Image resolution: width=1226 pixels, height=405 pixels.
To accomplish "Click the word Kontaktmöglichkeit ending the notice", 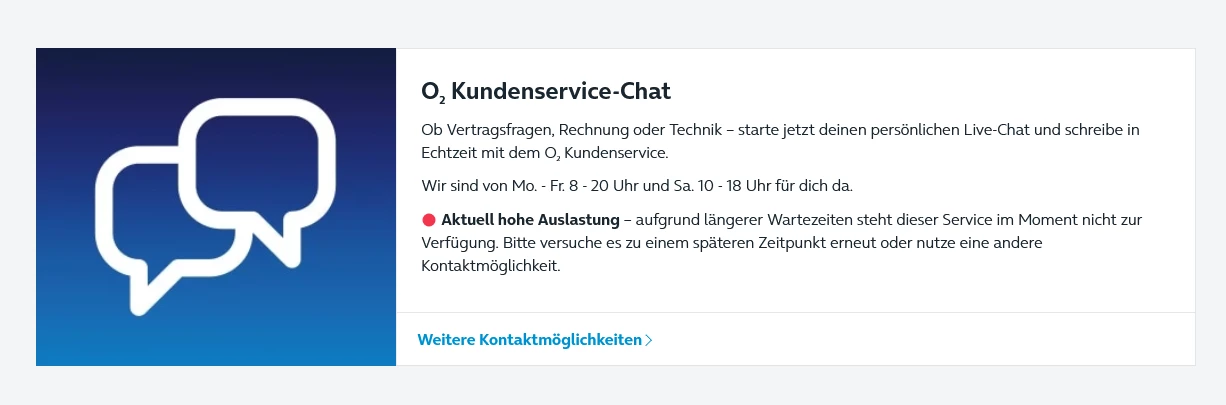I will pos(491,267).
